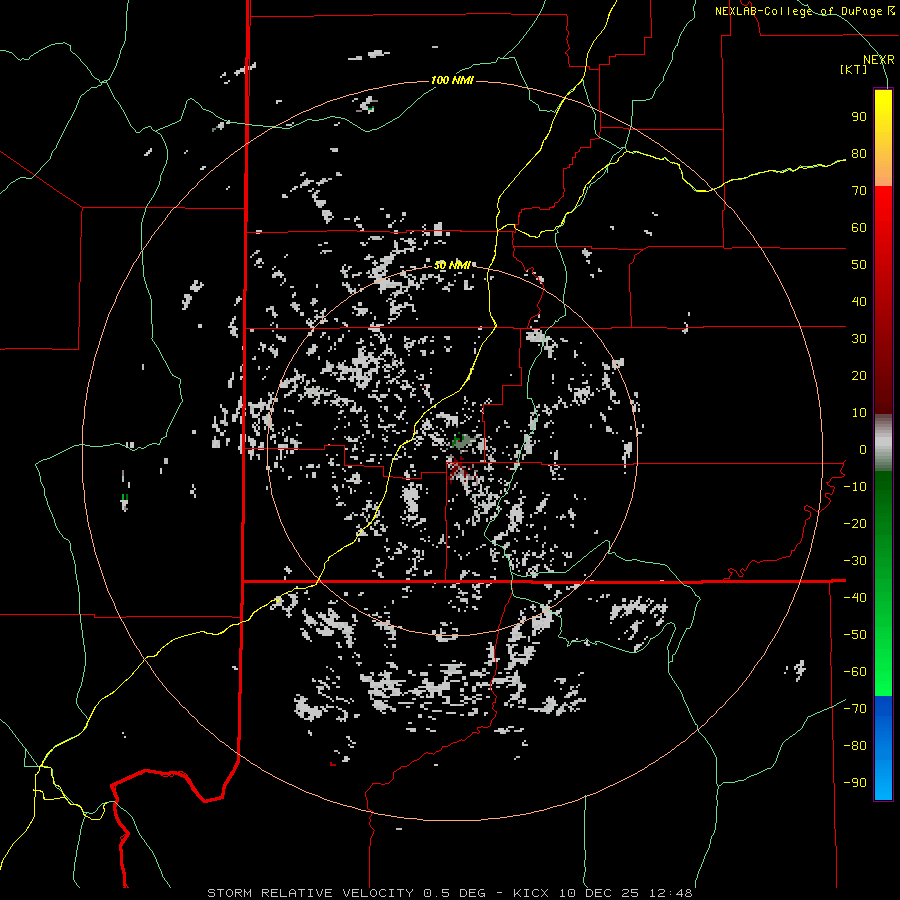
Task: Click the -90 value on velocity scale
Action: tap(855, 783)
